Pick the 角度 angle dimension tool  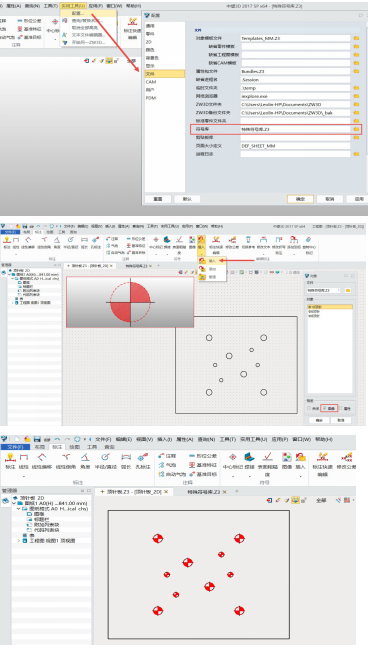point(85,461)
